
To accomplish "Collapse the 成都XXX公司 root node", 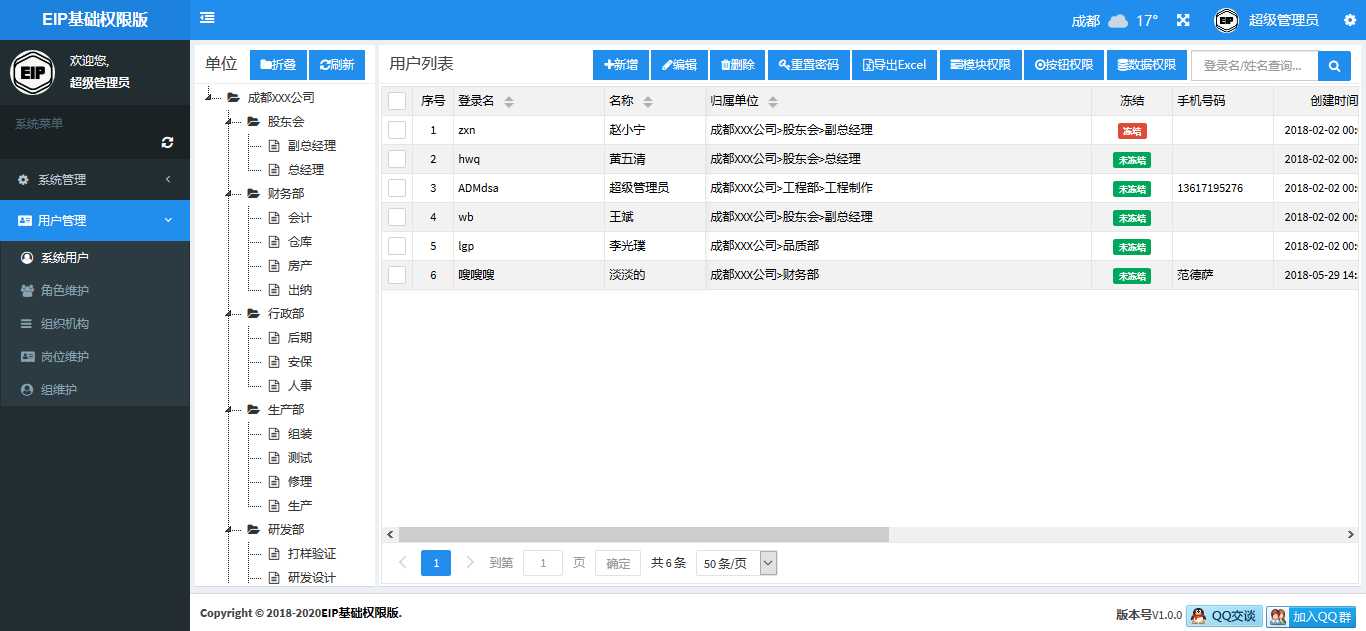I will [x=208, y=98].
